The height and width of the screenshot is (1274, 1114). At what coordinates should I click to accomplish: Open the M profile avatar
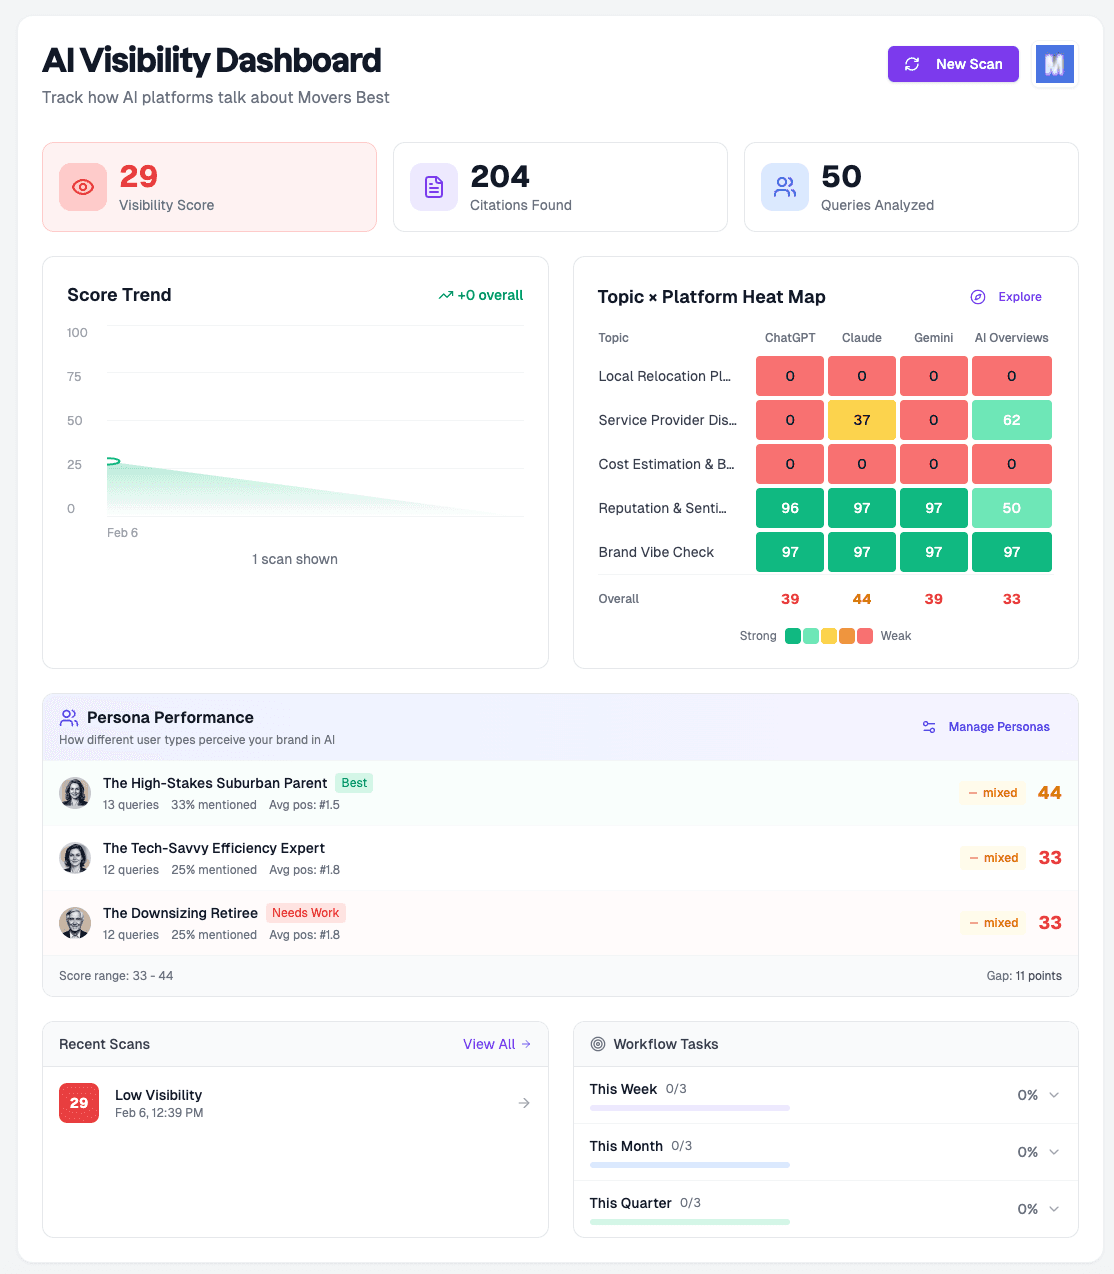[1054, 63]
